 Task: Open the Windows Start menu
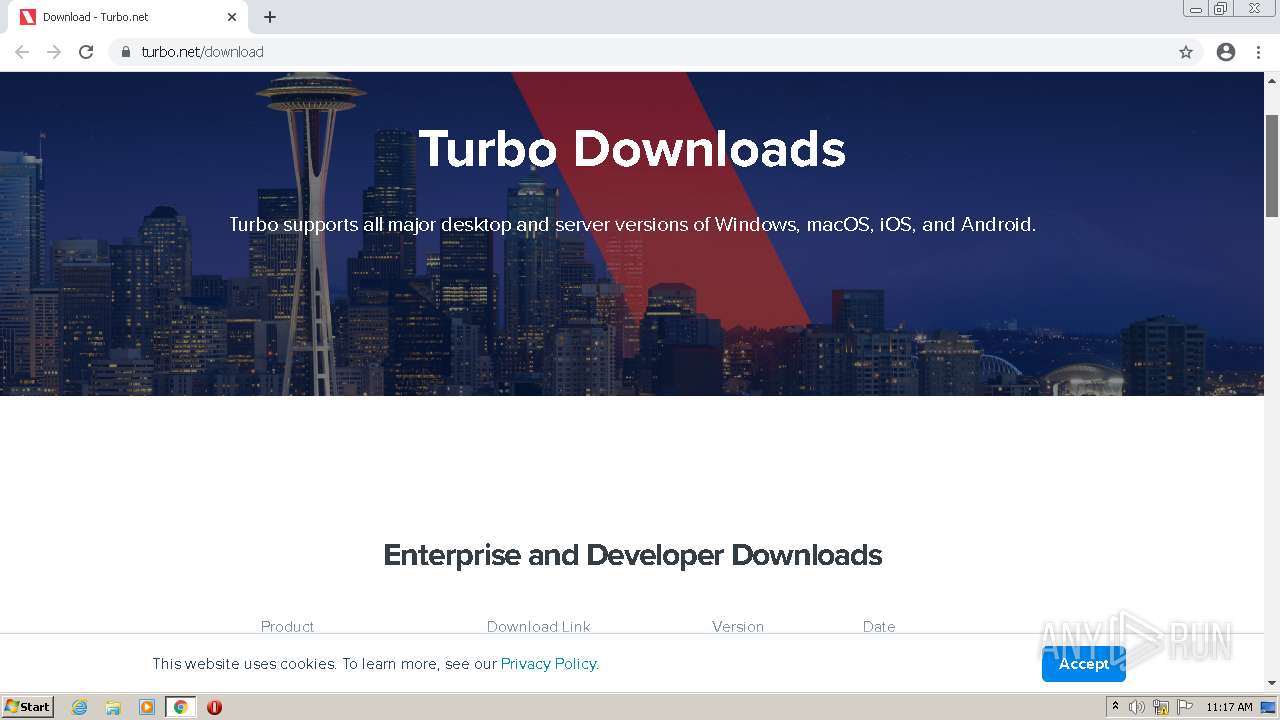coord(27,707)
